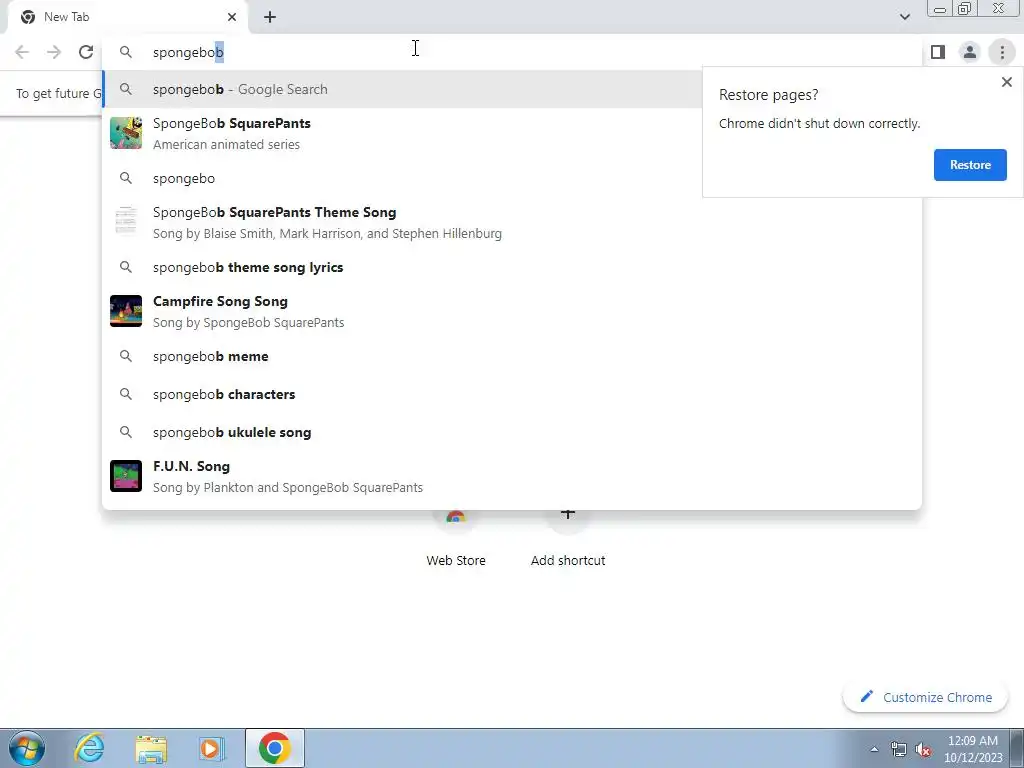
Task: Select 'spongebob theme song lyrics' suggestion
Action: 512,267
